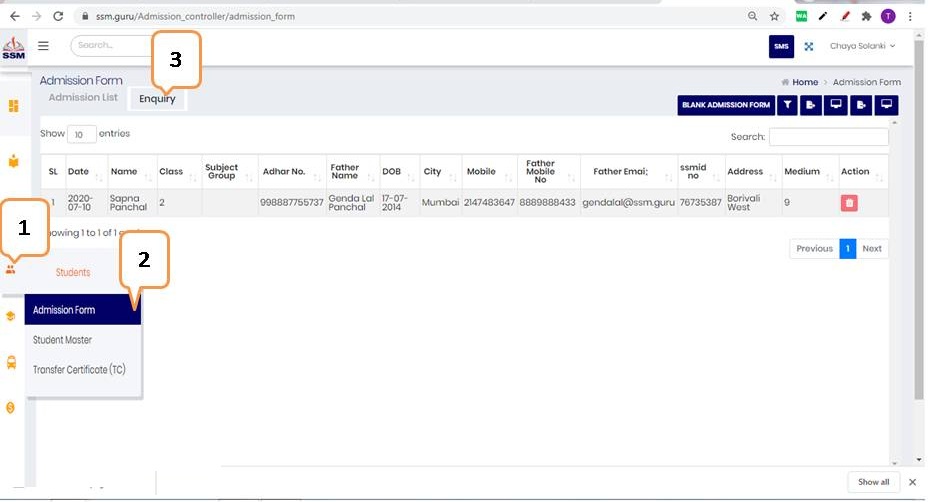Switch to the Admission List tab
This screenshot has width=929, height=502.
(83, 98)
